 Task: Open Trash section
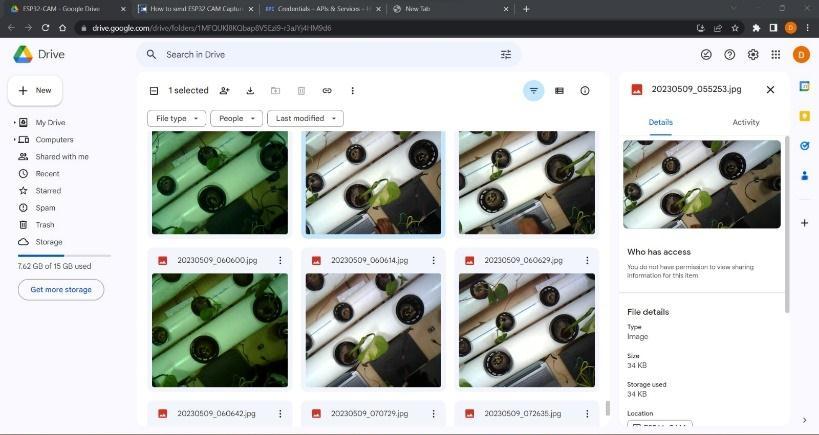(x=44, y=225)
